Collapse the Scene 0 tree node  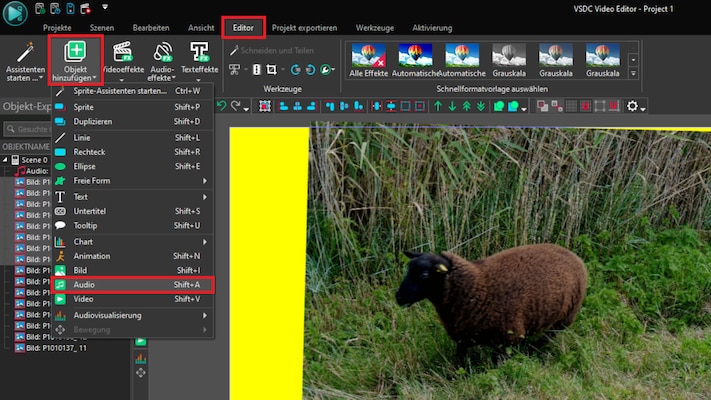click(5, 159)
